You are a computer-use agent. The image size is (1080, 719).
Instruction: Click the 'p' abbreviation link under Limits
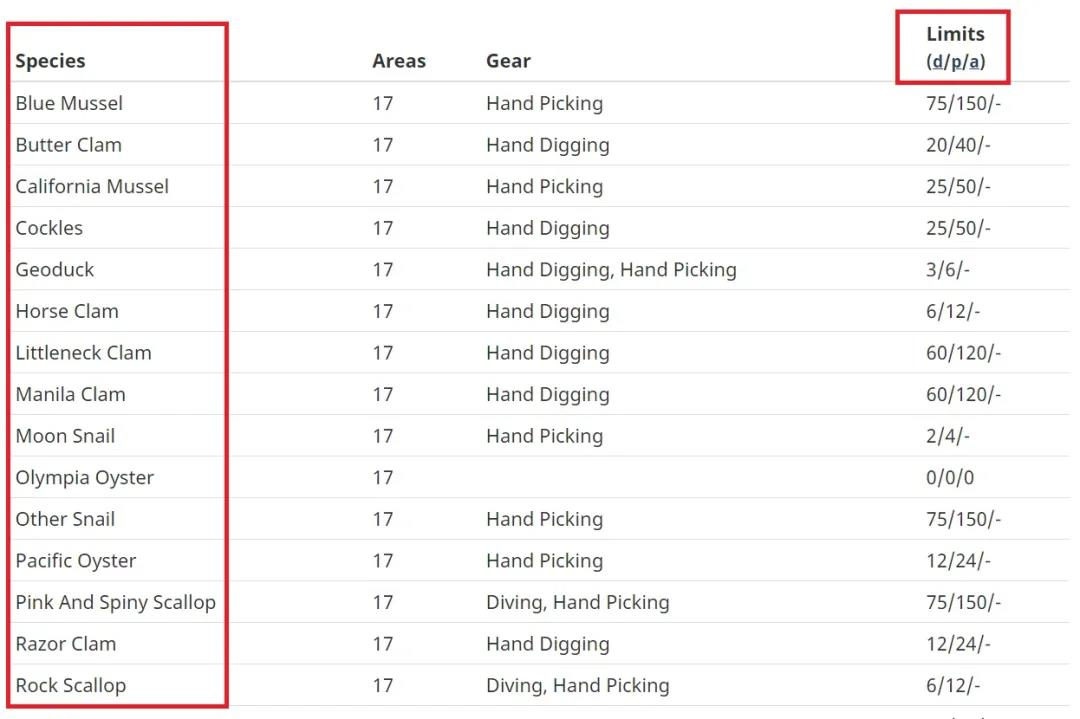956,62
